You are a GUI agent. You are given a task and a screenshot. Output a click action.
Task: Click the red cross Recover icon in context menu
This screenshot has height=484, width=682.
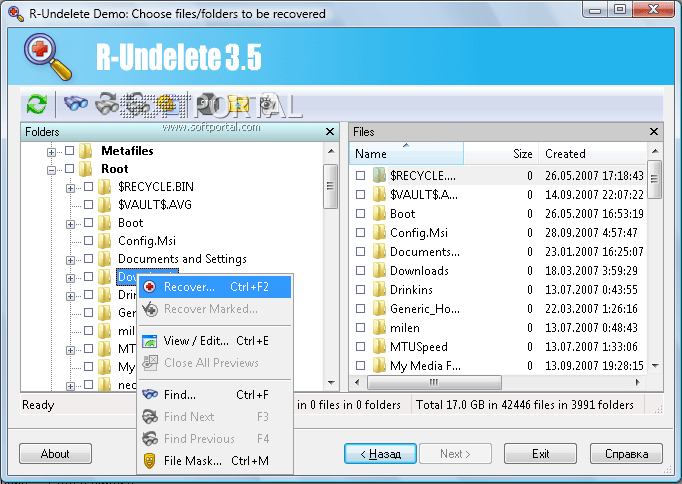pyautogui.click(x=150, y=287)
